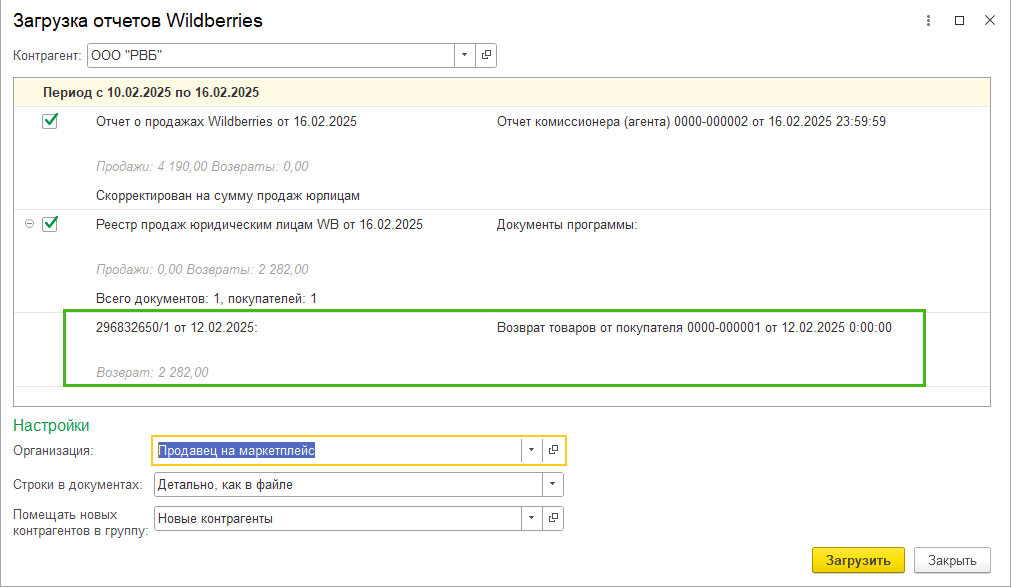Click the Возврат: 2 282,00 amount line

(152, 372)
